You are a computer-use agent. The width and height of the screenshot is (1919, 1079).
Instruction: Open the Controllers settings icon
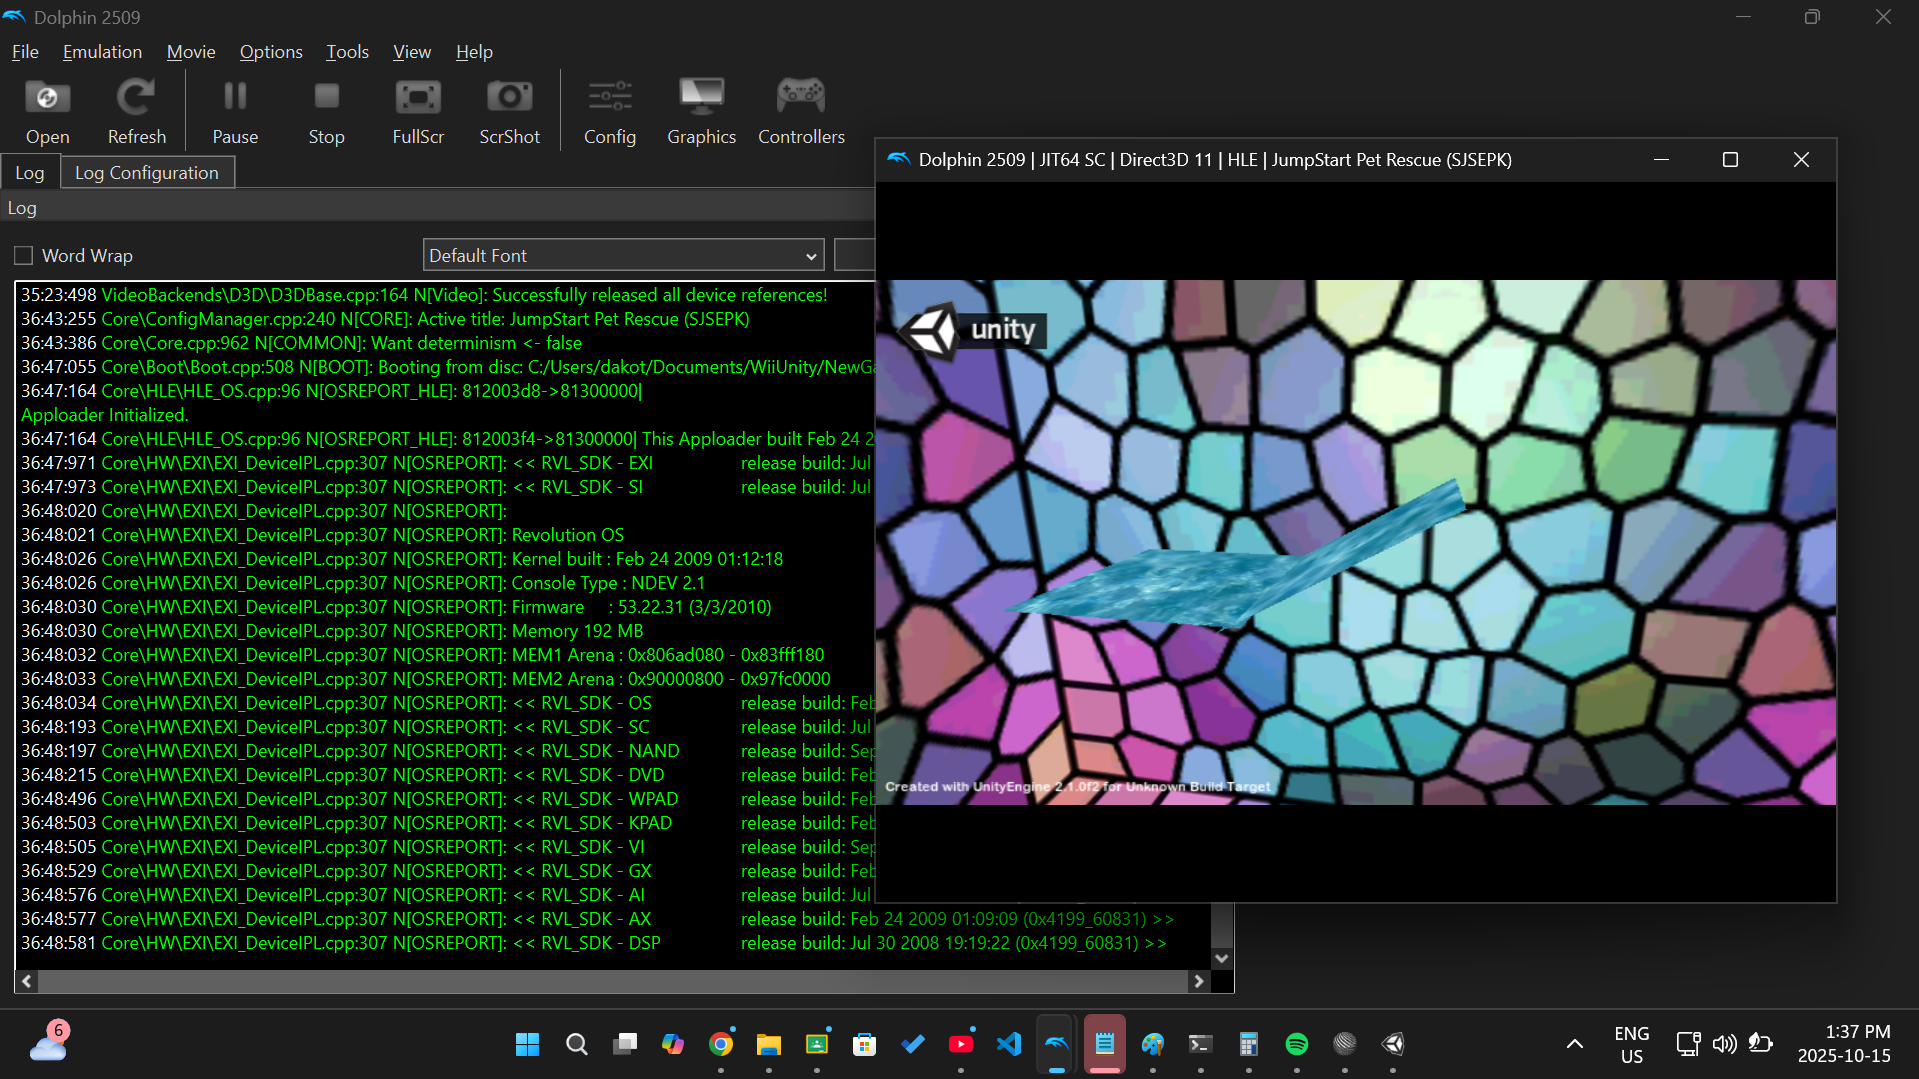(x=801, y=111)
